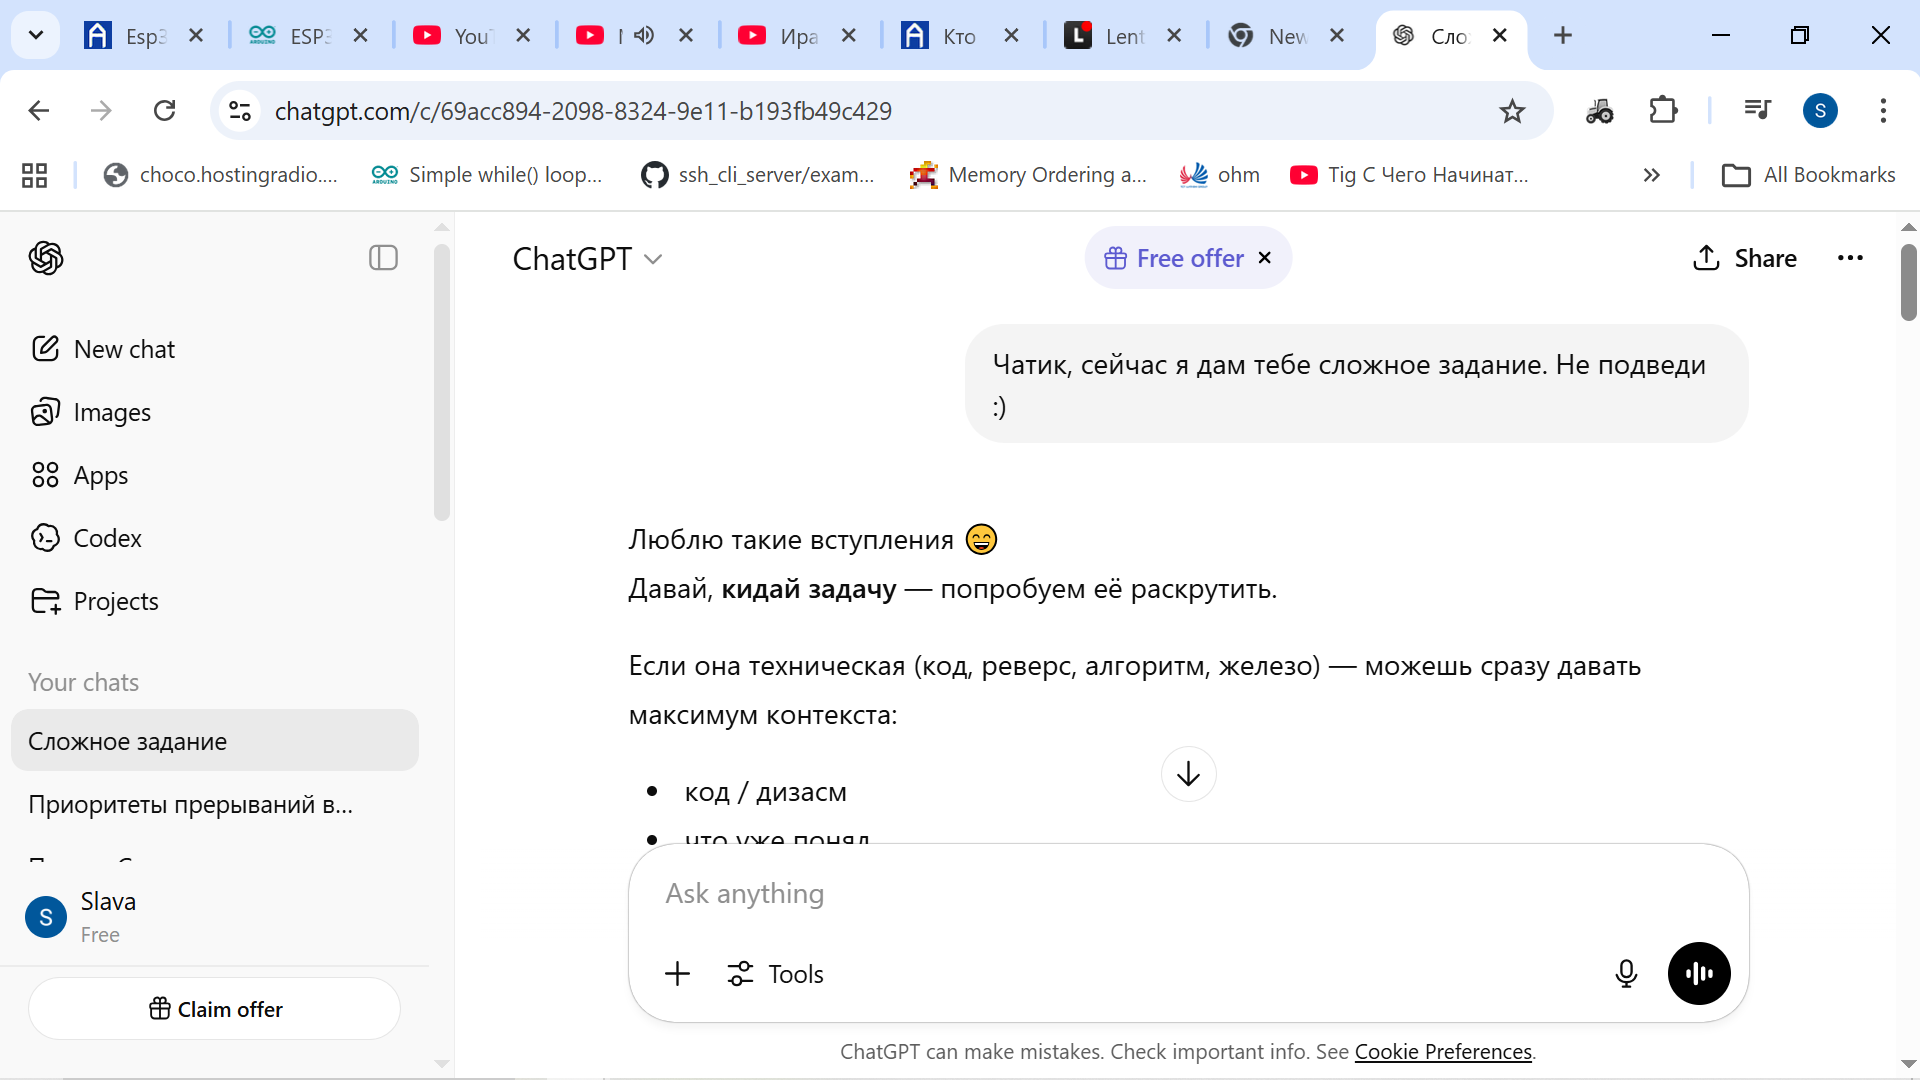Focus the Ask anything input field
This screenshot has width=1920, height=1080.
coord(1188,894)
